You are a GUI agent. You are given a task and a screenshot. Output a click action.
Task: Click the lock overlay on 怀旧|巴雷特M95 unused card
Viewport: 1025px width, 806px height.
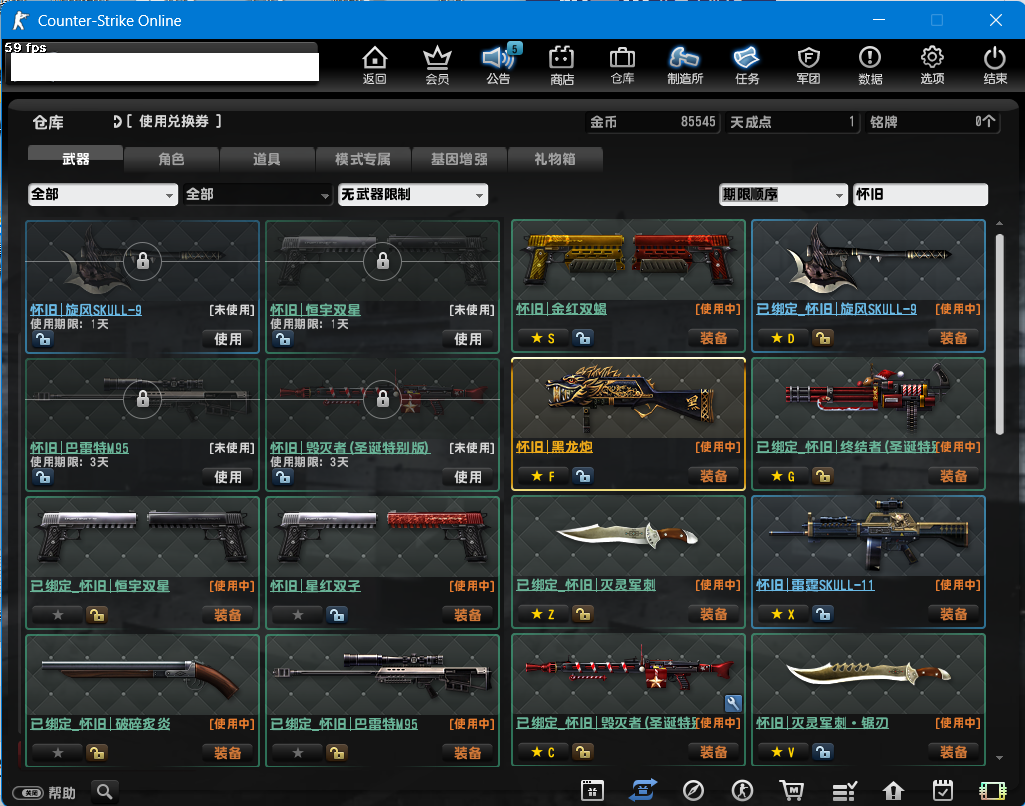pyautogui.click(x=143, y=399)
